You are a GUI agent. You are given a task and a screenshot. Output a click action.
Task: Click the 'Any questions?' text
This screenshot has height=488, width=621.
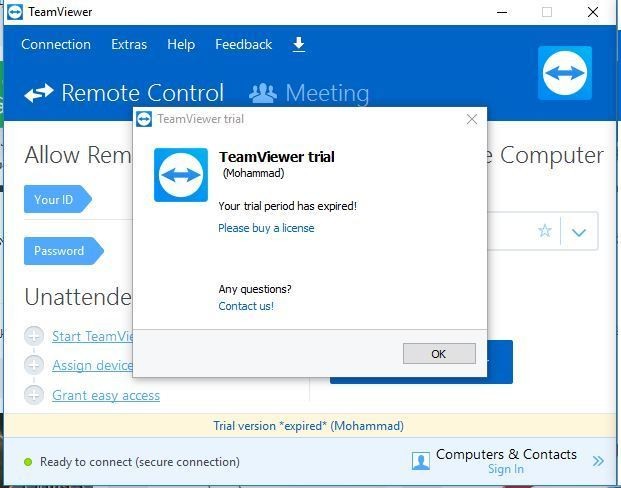(255, 289)
